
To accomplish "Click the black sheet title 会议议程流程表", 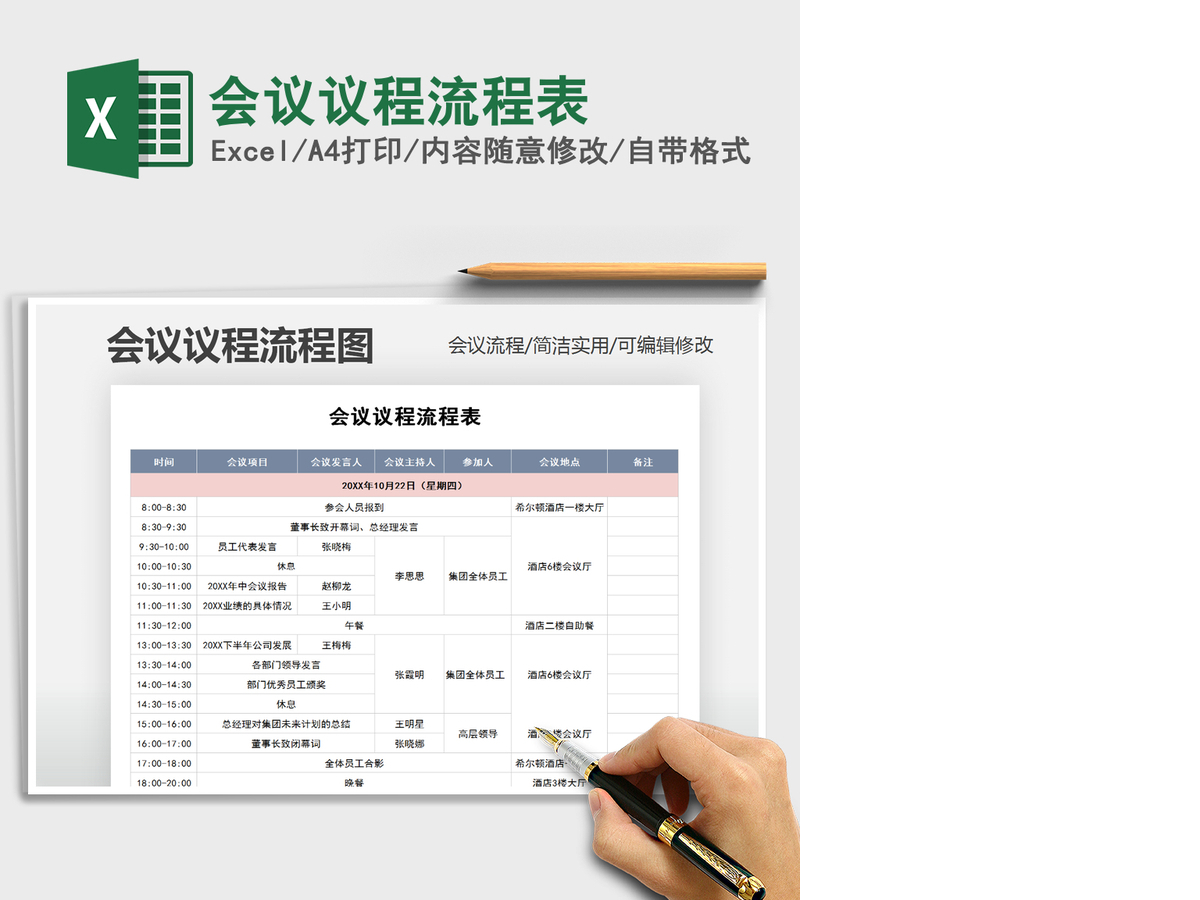I will [x=405, y=417].
